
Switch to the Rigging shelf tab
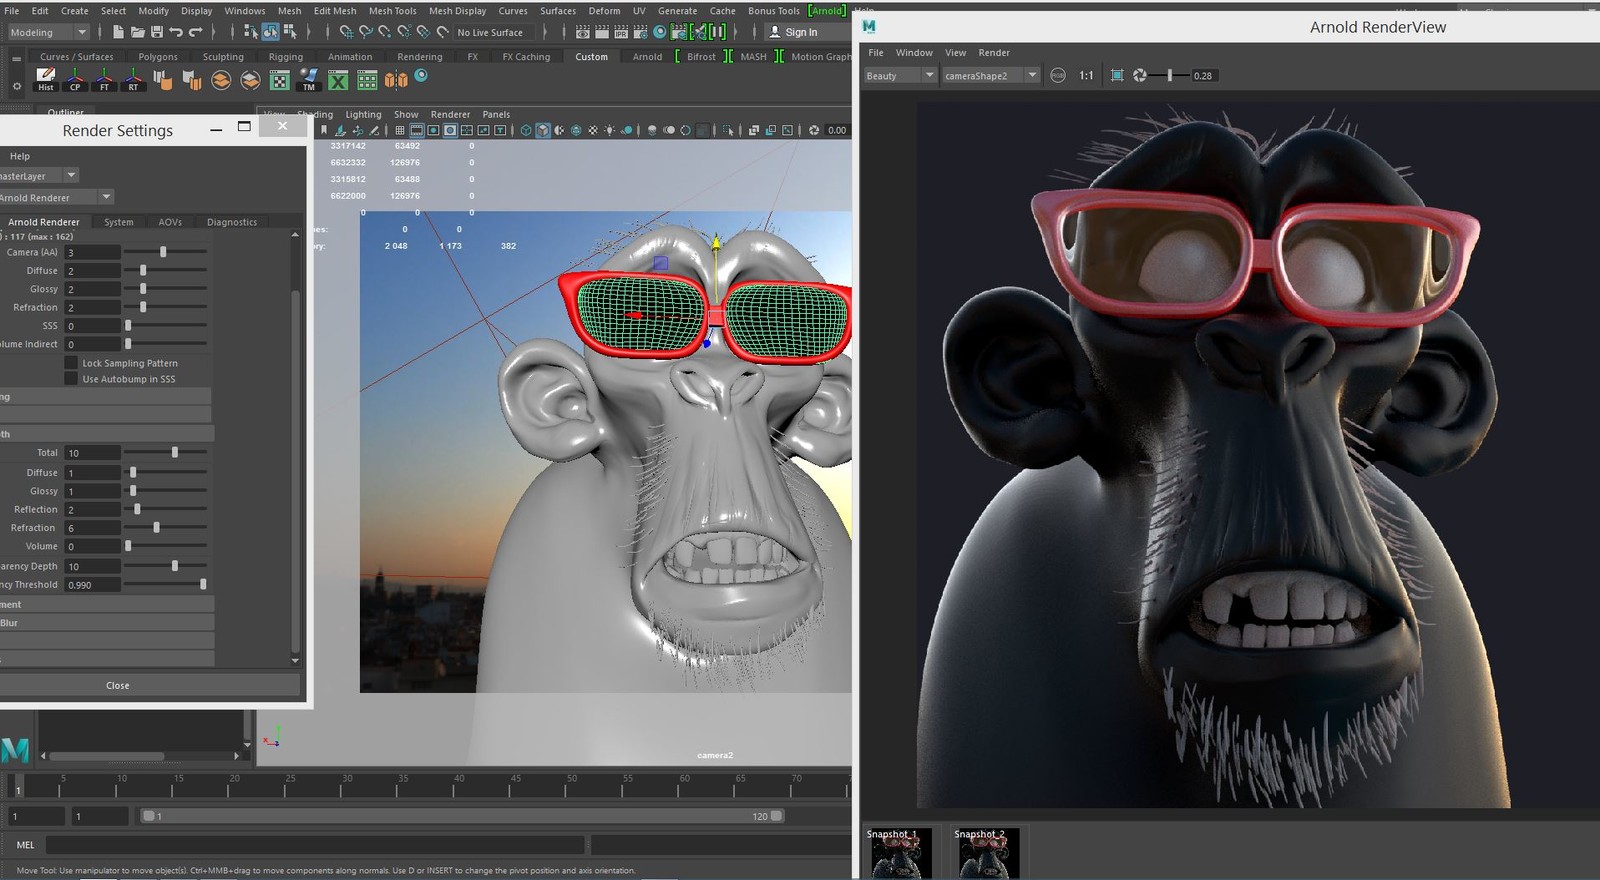pos(285,57)
